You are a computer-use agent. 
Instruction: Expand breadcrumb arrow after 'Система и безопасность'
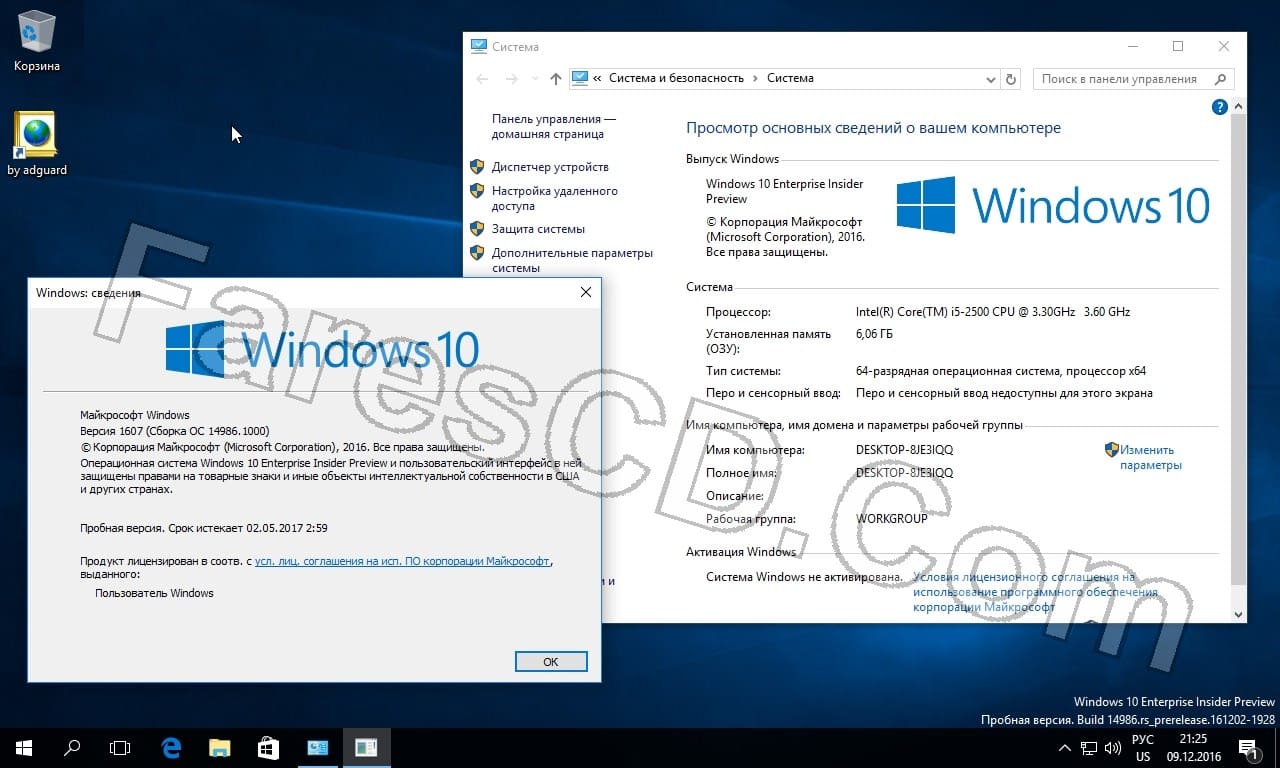tap(755, 78)
